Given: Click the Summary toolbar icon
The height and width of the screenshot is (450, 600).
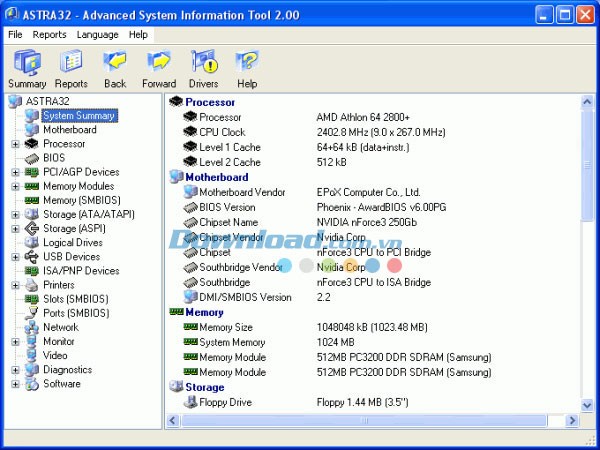Looking at the screenshot, I should (27, 62).
